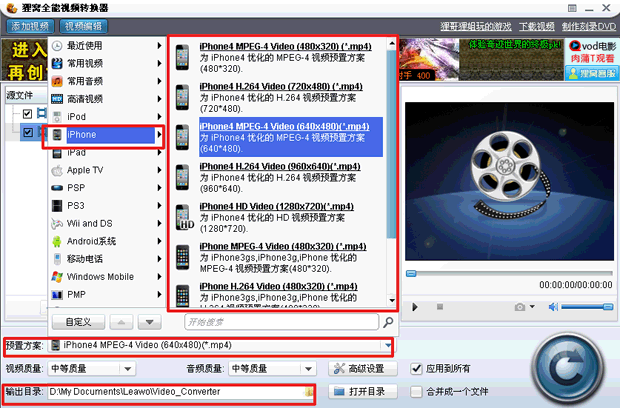
Task: Open the 狸哥狸姐玩的游戏 link
Action: pos(476,26)
